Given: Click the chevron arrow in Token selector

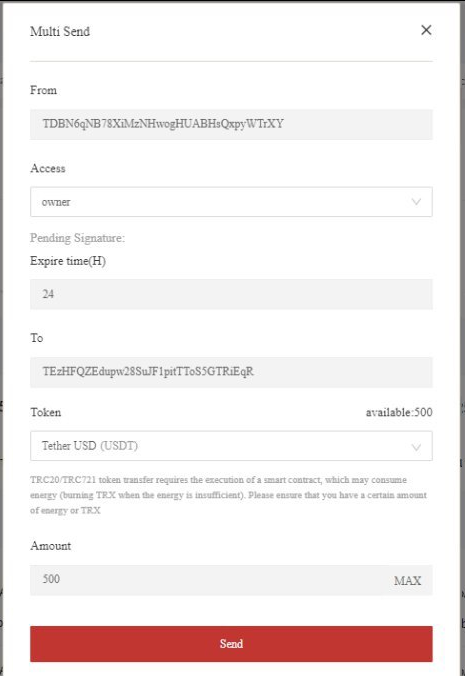Looking at the screenshot, I should 416,447.
